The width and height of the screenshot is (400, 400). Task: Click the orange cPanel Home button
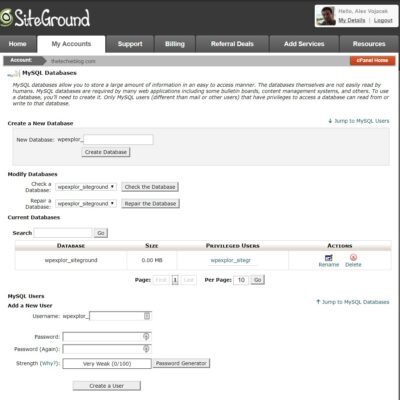pos(372,60)
